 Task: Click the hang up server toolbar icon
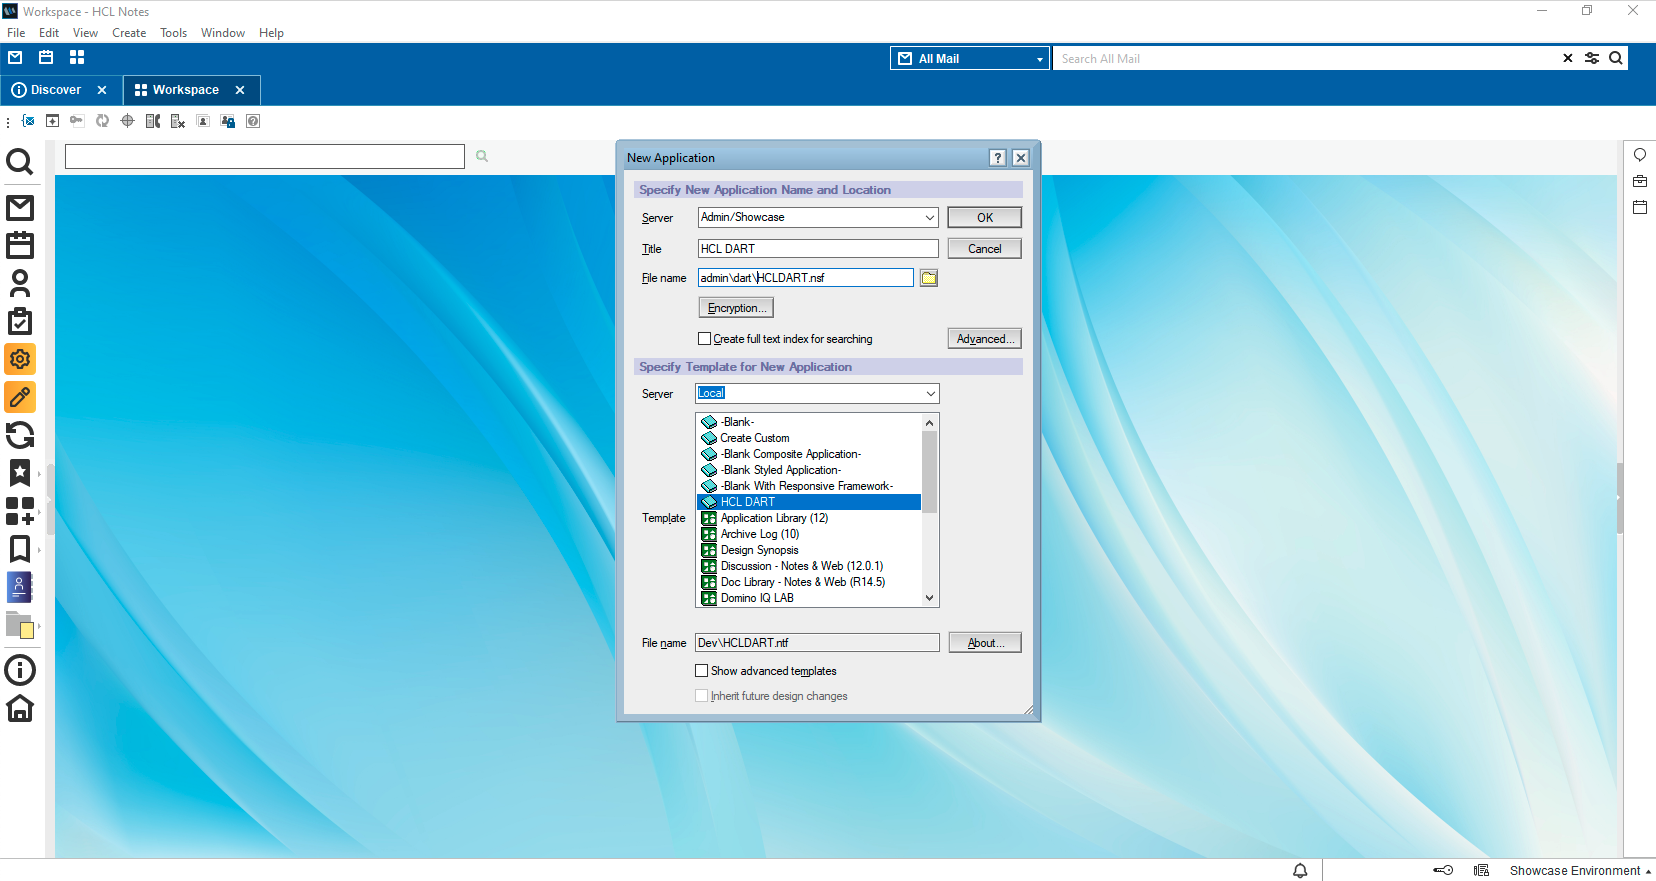click(178, 121)
